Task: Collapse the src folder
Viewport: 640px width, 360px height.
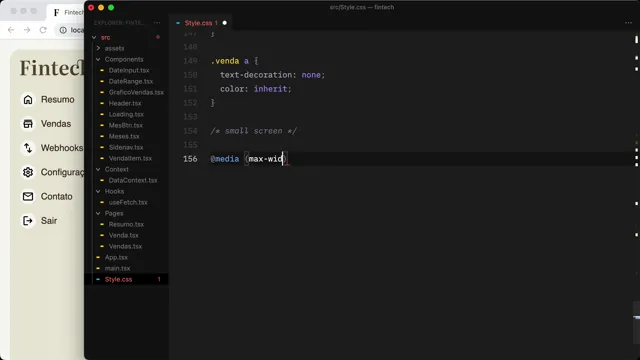Action: [x=94, y=37]
